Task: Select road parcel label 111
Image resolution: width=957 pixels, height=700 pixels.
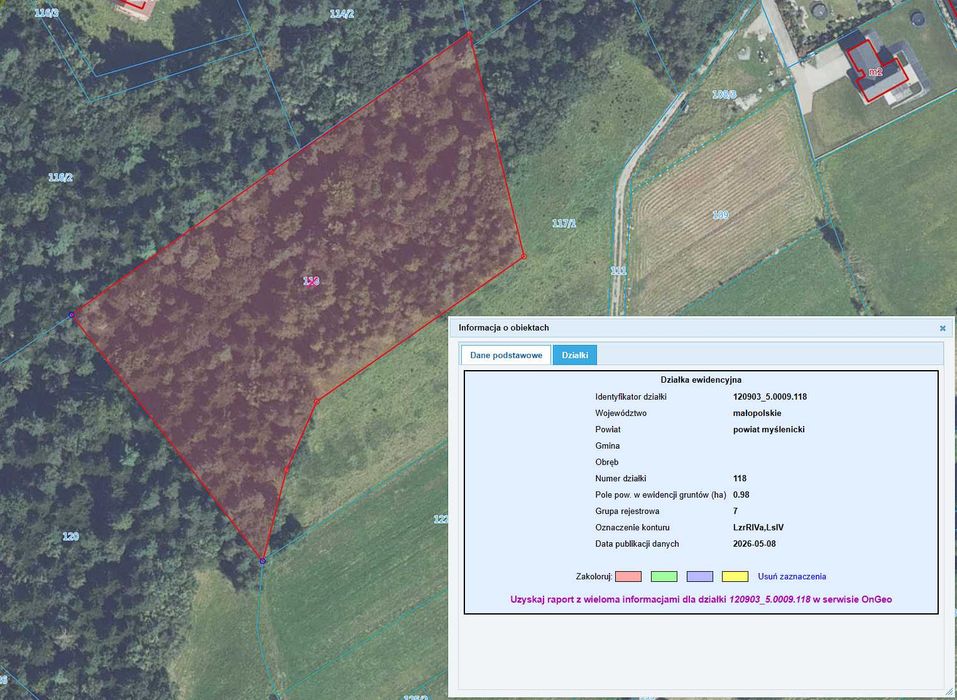Action: click(619, 270)
